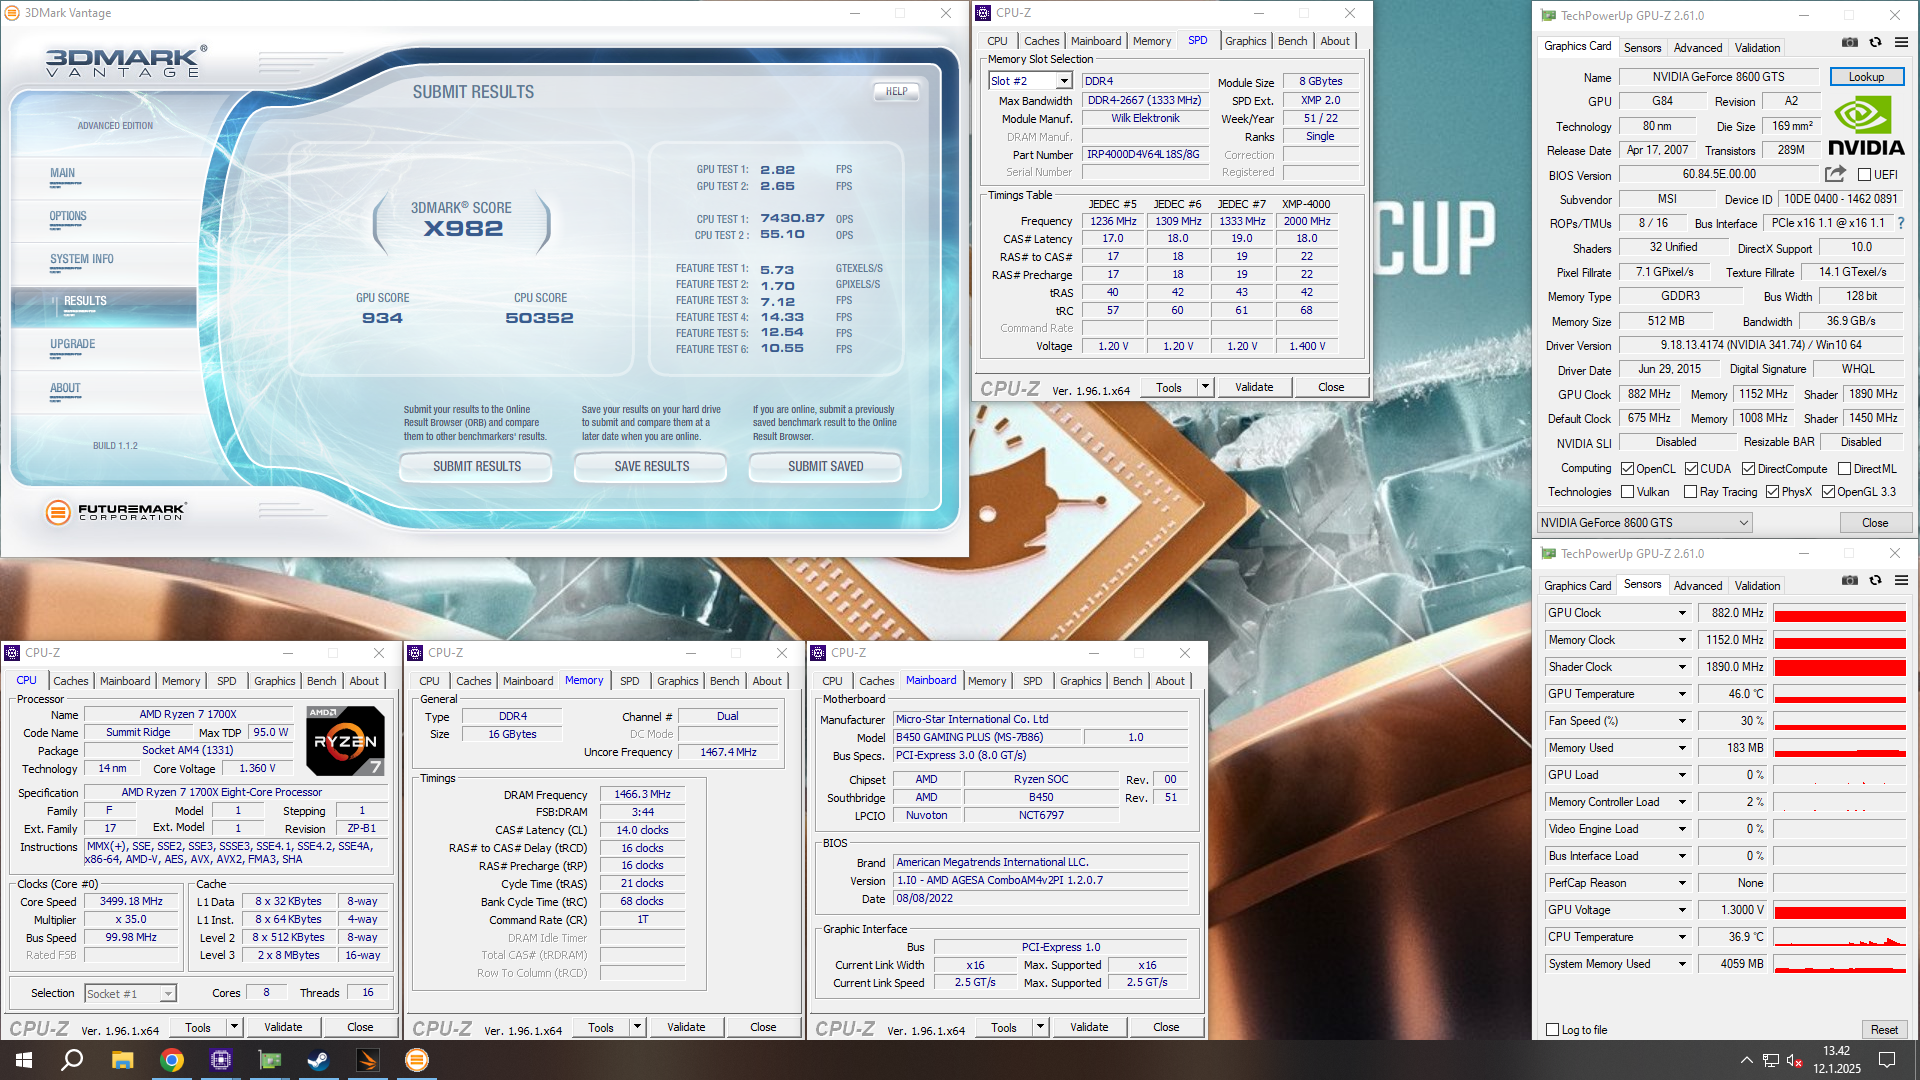
Task: Select SYSTEM INFO in 3DMark Vantage sidebar
Action: point(82,259)
